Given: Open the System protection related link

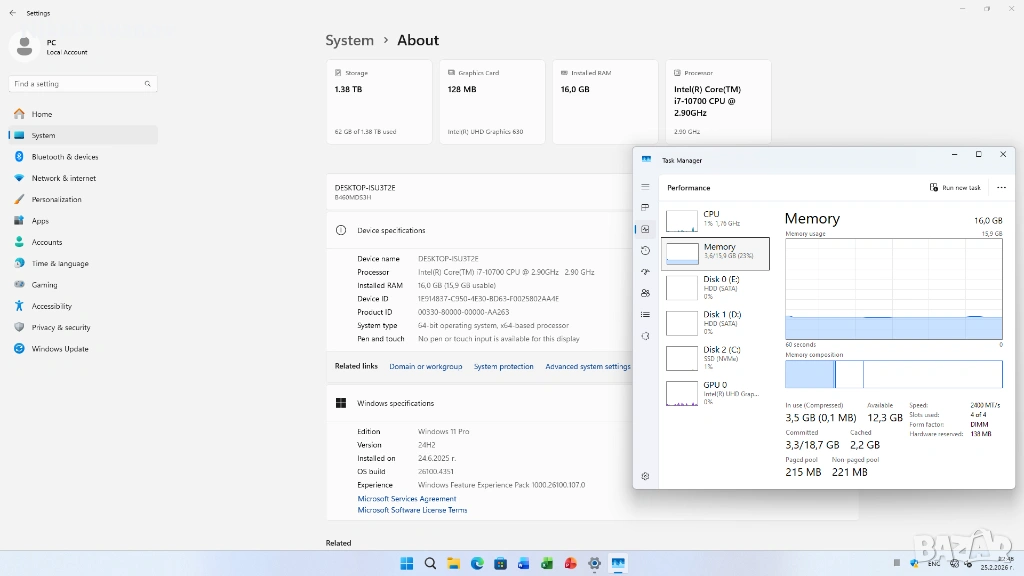Looking at the screenshot, I should point(503,367).
